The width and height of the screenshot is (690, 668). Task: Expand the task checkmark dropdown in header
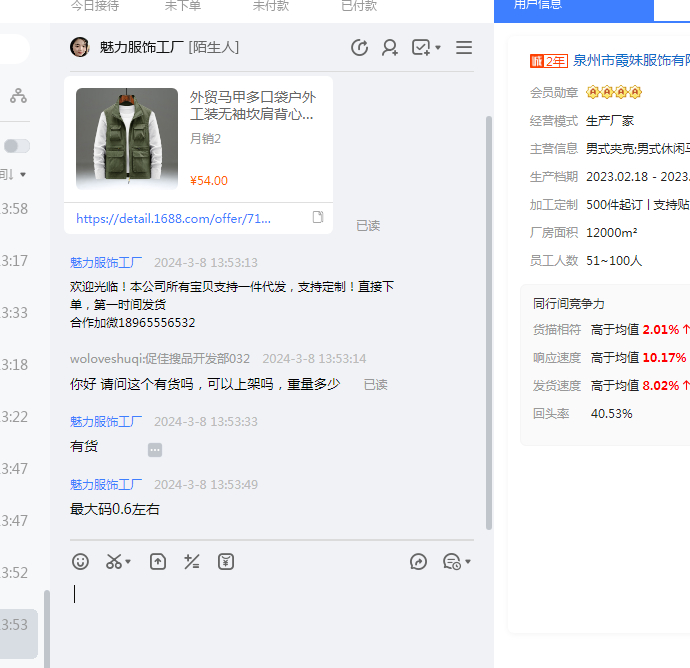pos(438,49)
